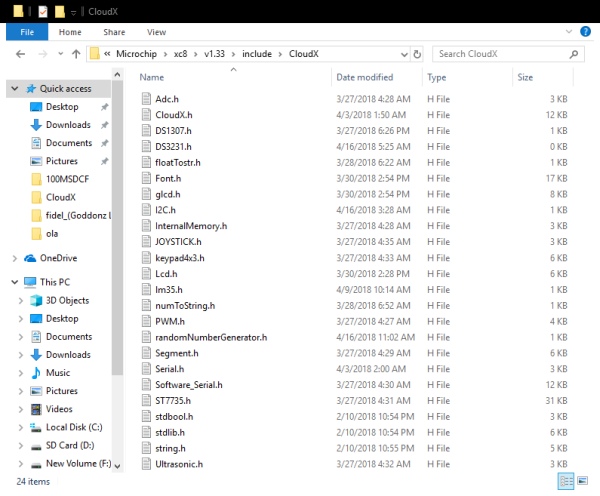The image size is (600, 496).
Task: Open the Share ribbon tab
Action: [114, 32]
